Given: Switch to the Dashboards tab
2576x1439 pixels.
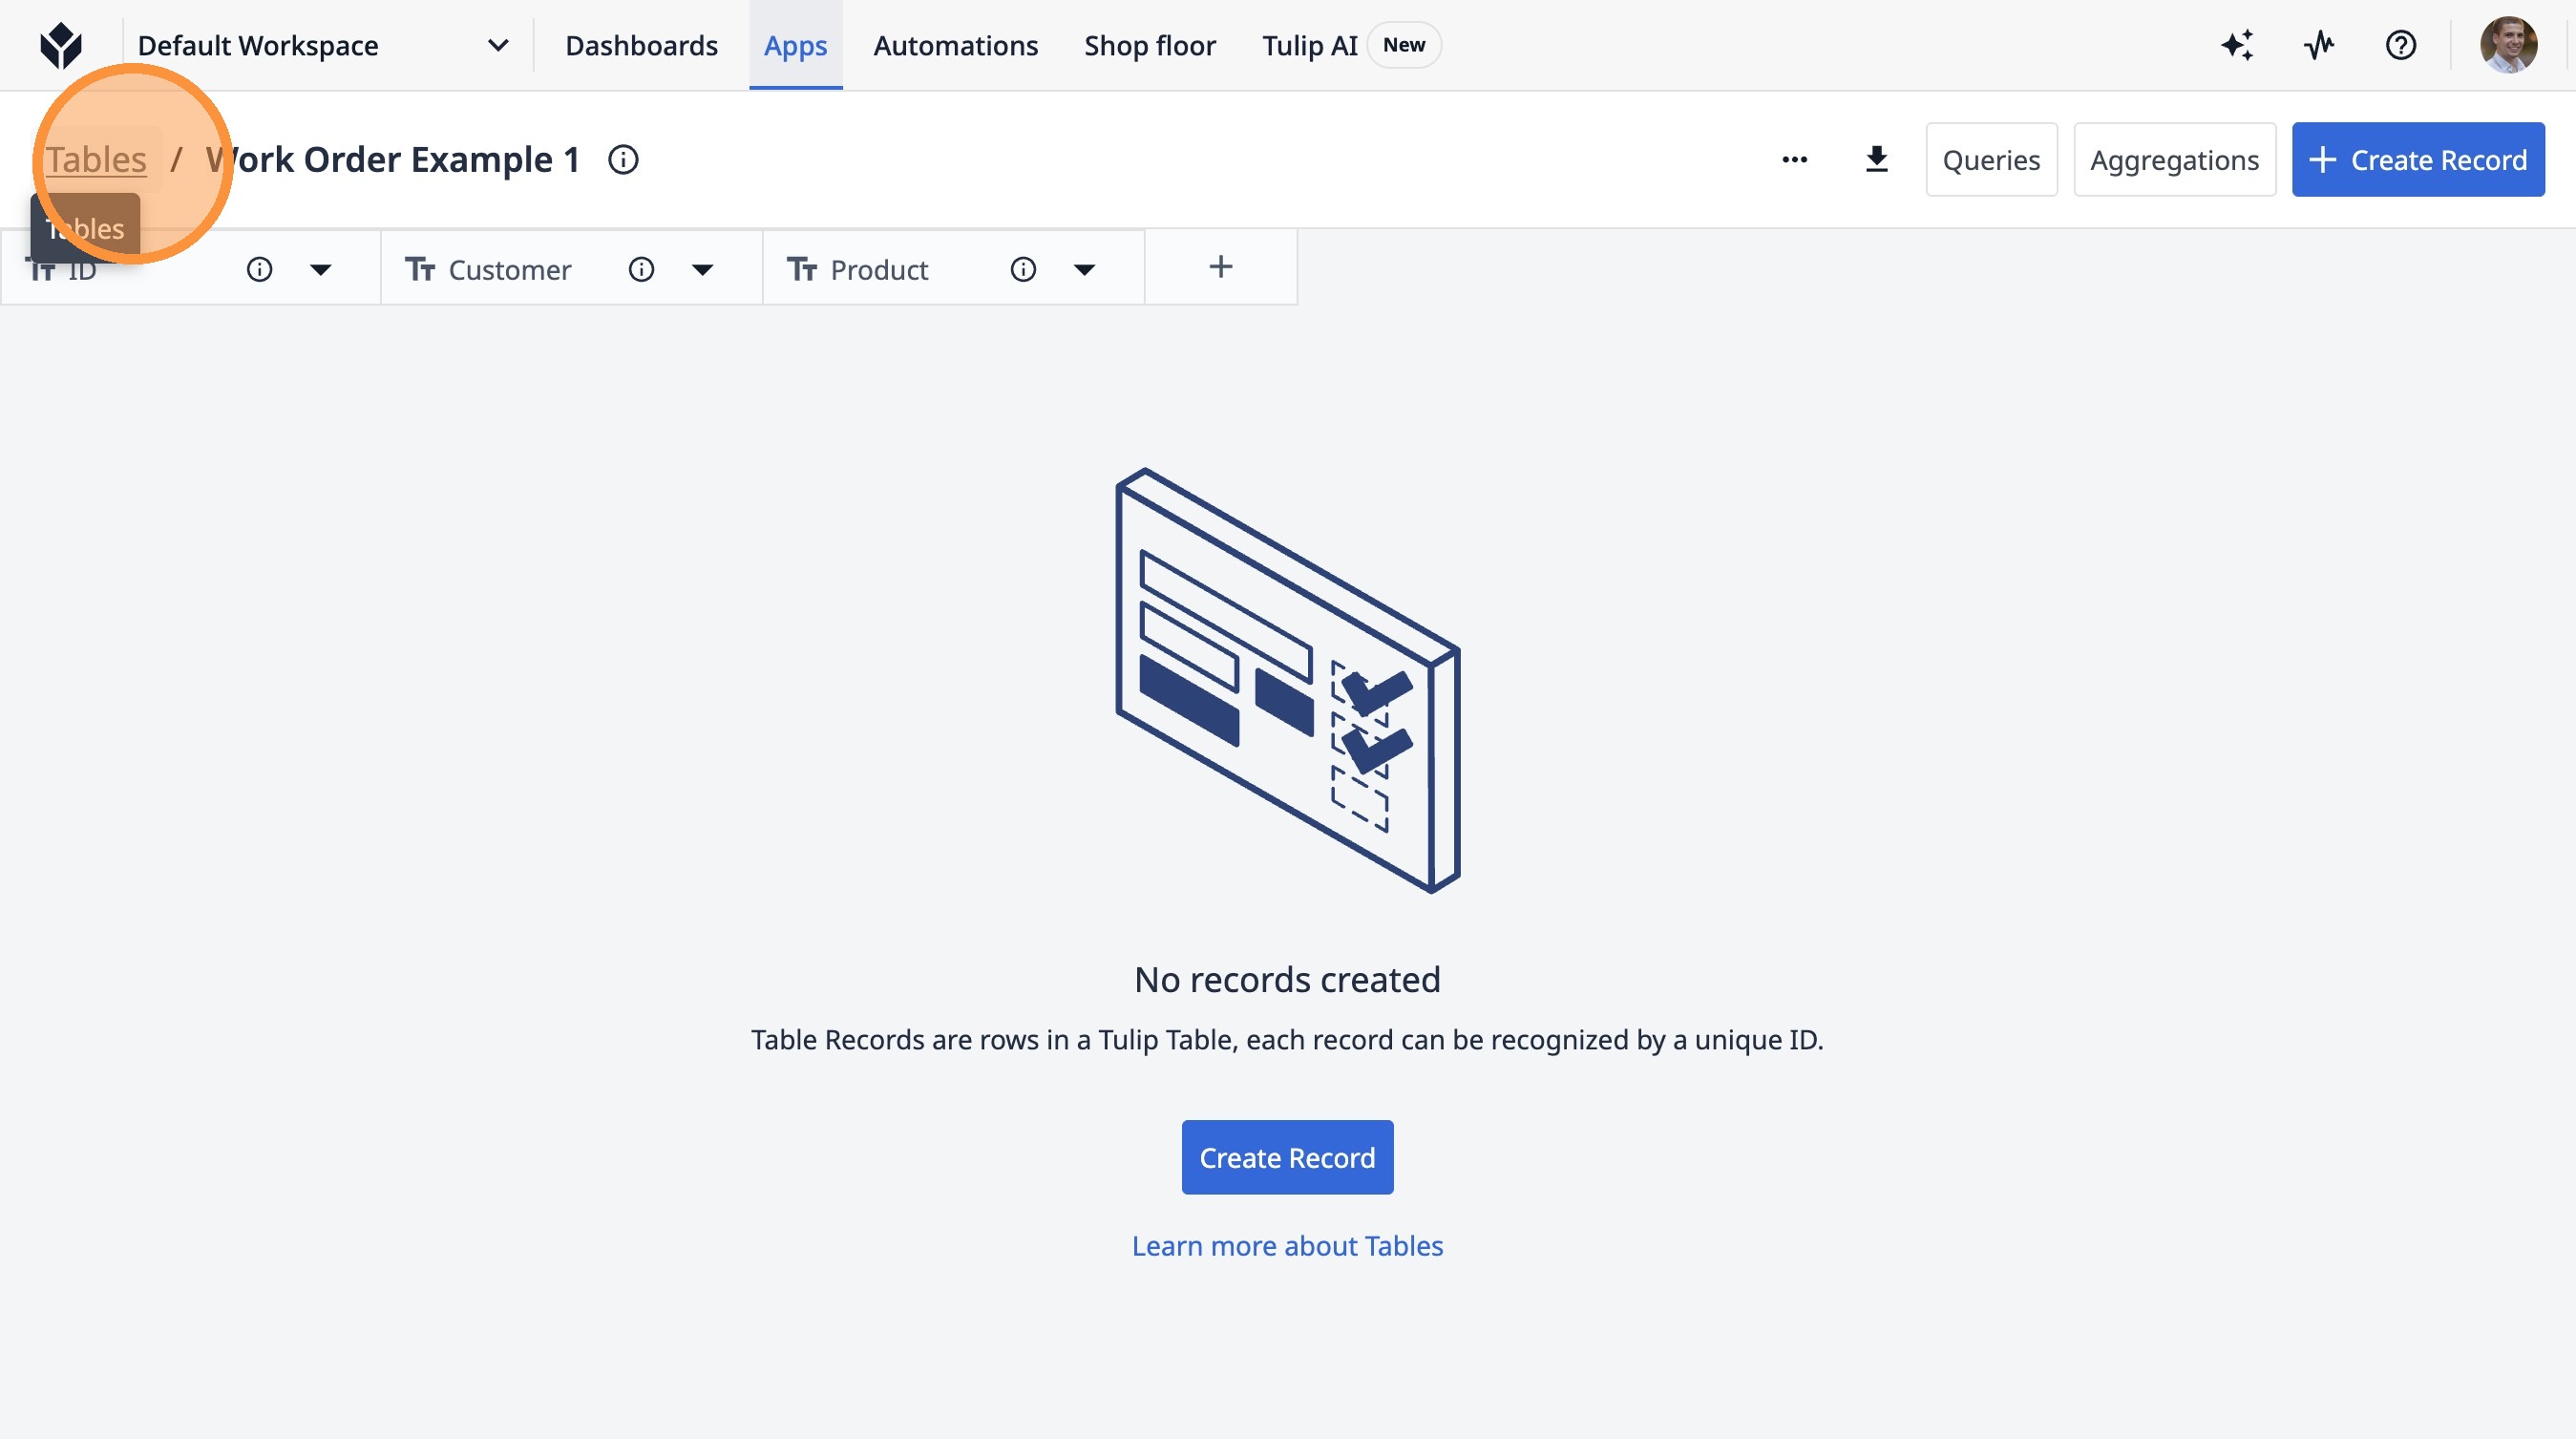Looking at the screenshot, I should point(641,46).
